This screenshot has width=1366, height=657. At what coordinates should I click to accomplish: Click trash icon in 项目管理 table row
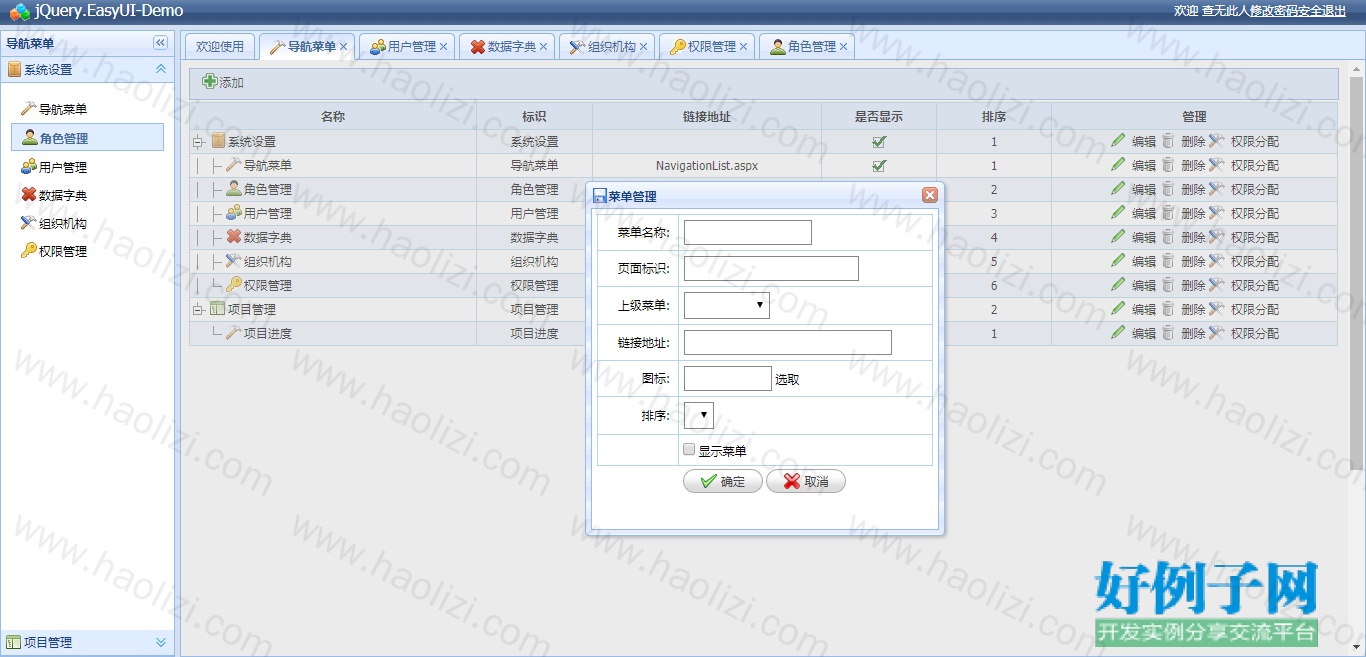(x=1168, y=309)
